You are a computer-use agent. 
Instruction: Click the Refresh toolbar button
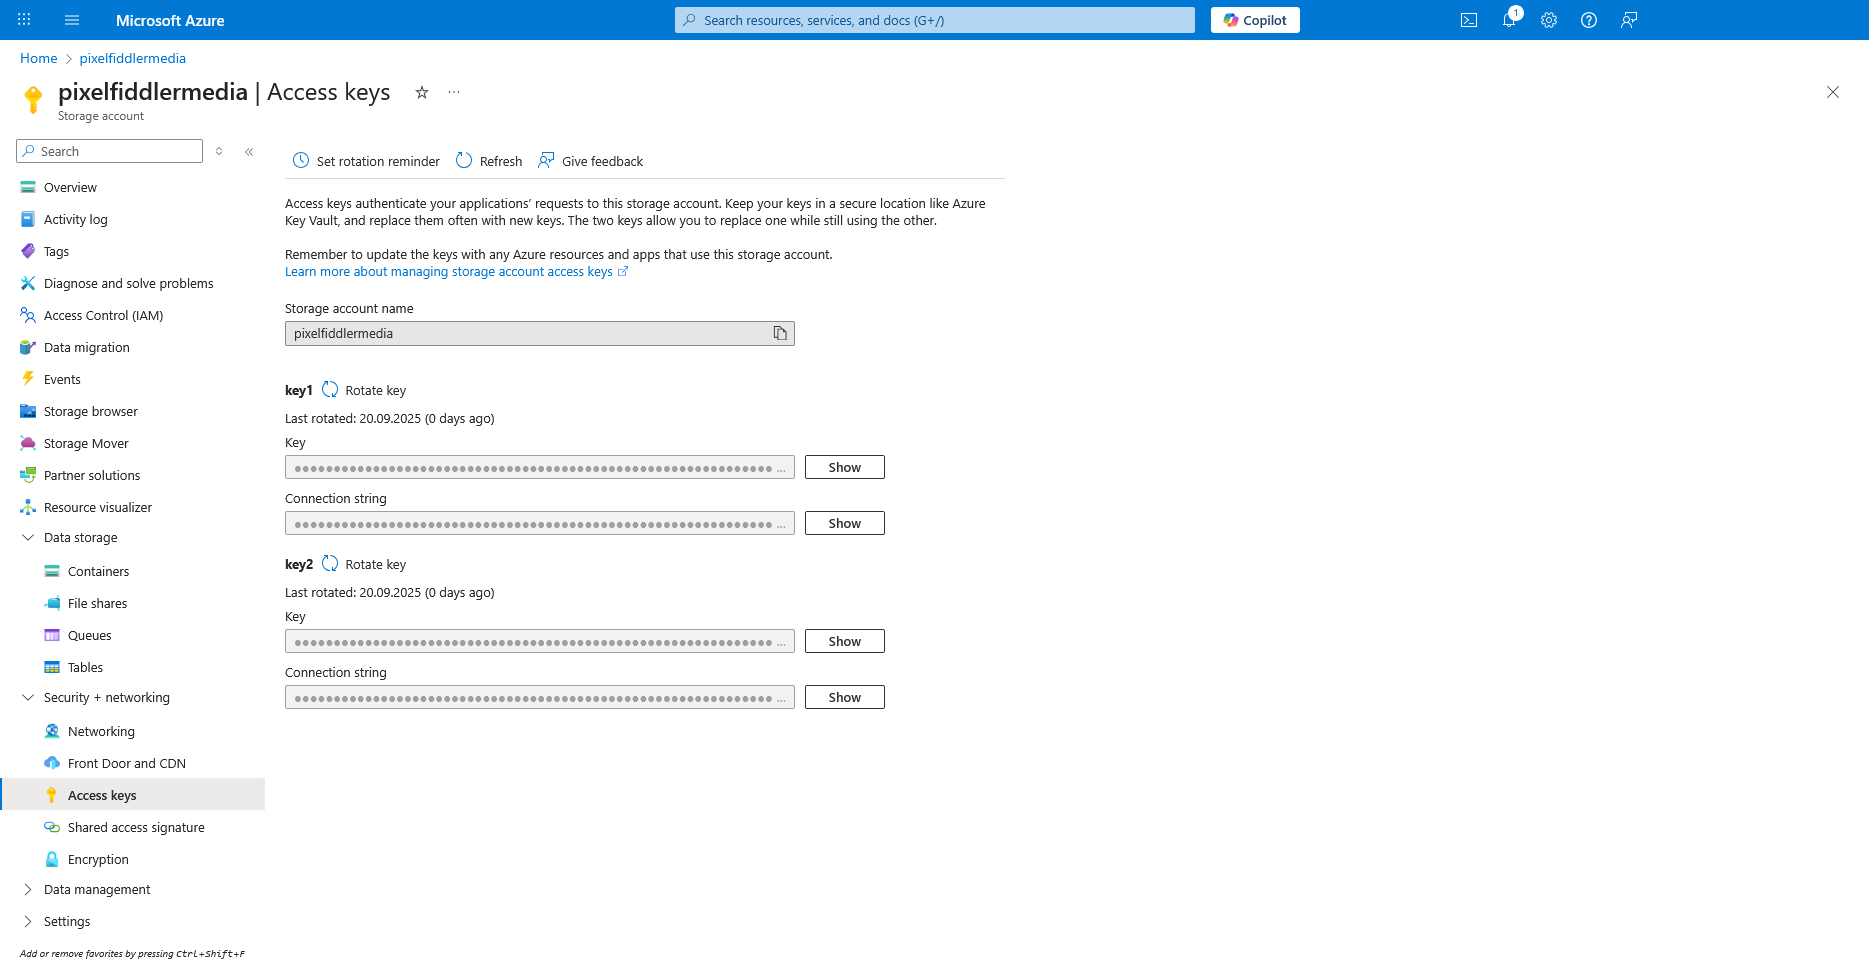tap(489, 161)
